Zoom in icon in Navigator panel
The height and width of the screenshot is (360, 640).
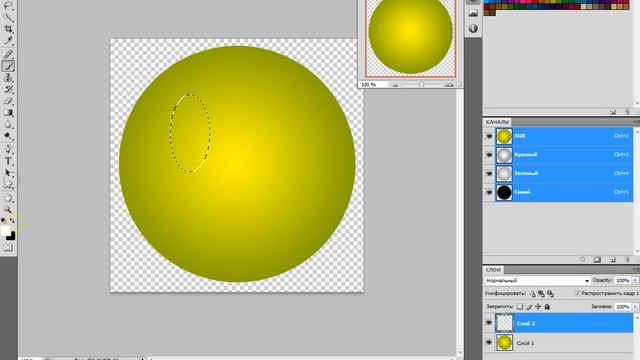coord(449,85)
